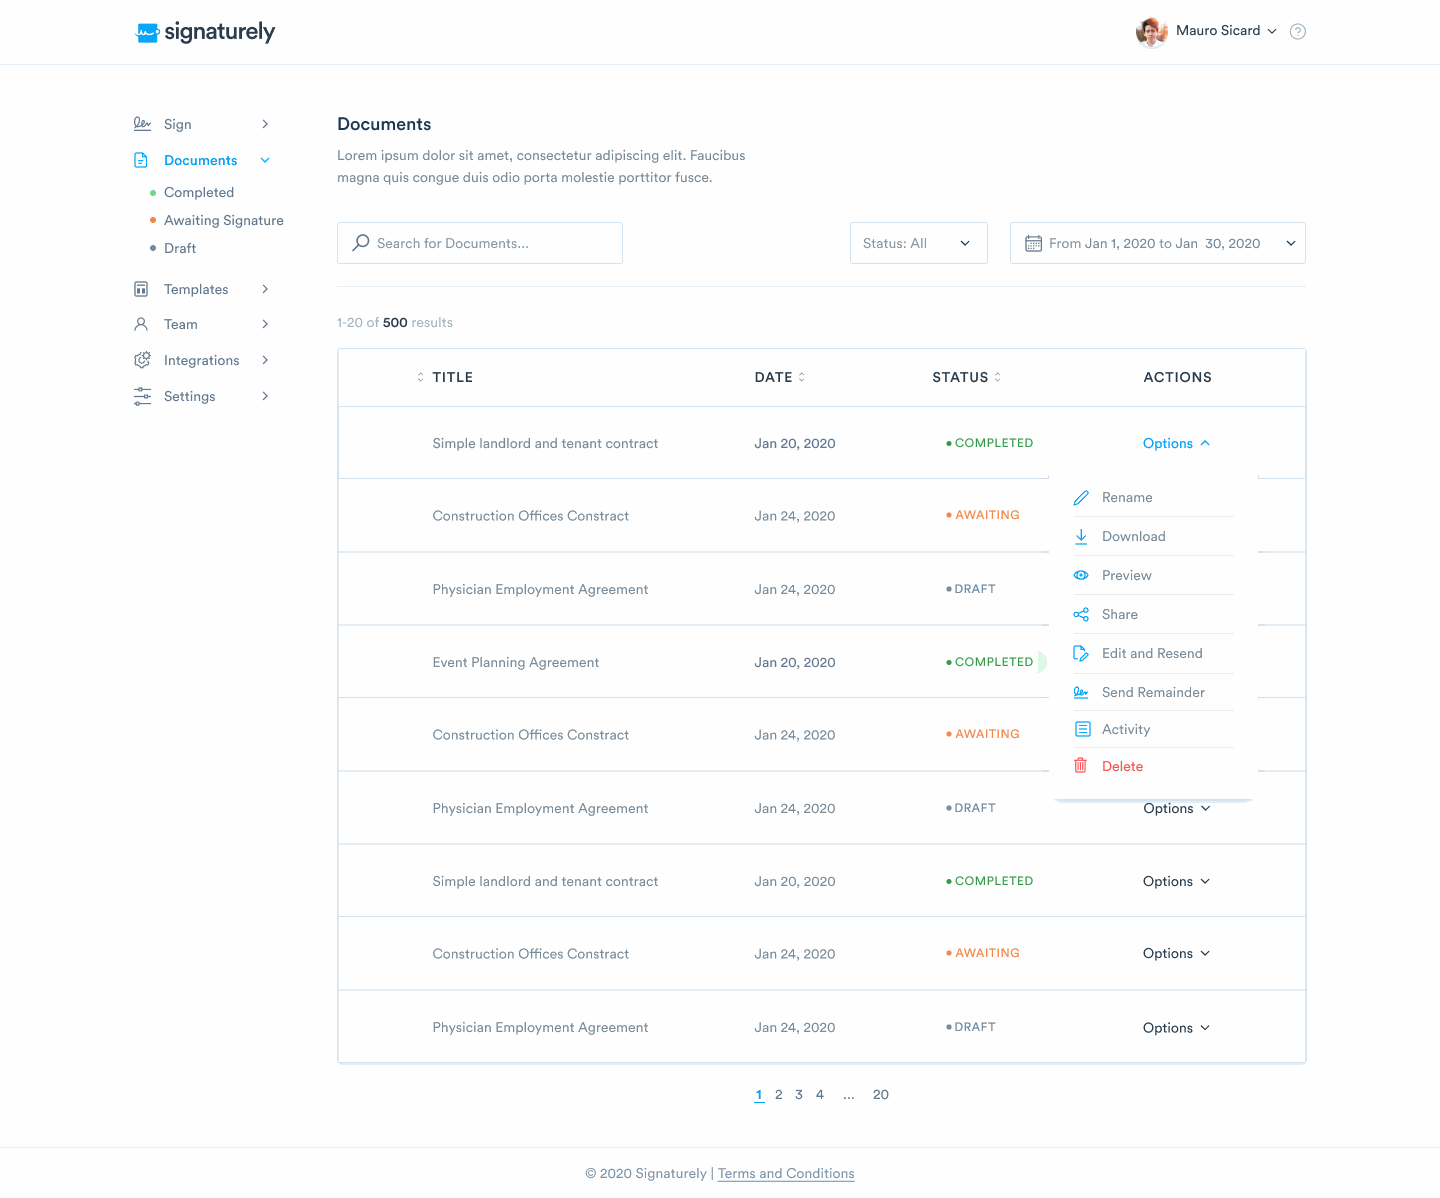
Task: Click the first Construction Offices Constract title
Action: (531, 516)
